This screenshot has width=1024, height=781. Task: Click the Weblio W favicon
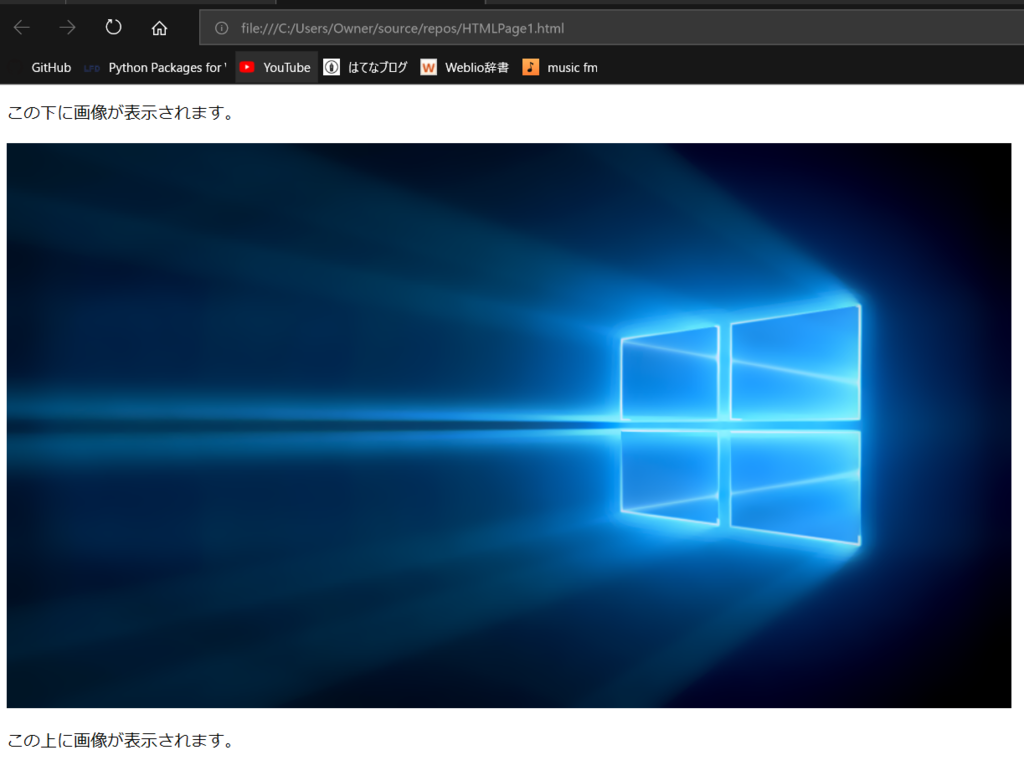[428, 67]
